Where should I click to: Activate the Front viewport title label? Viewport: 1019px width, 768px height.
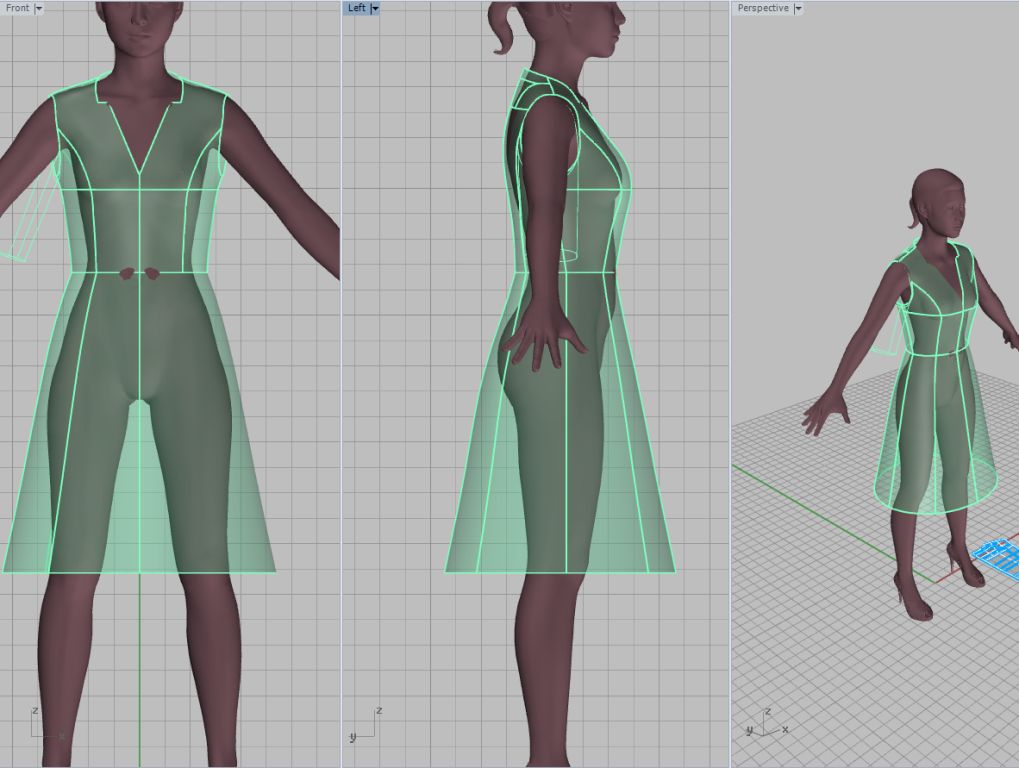18,8
